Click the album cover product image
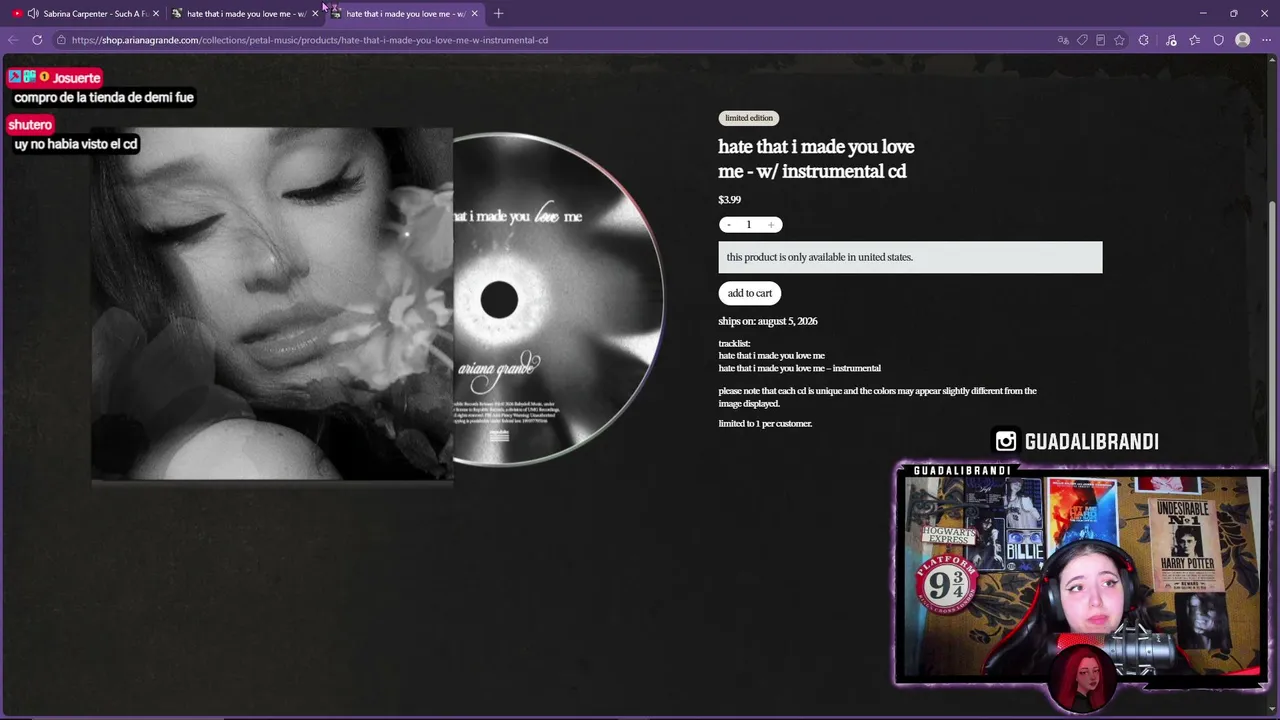 click(272, 304)
